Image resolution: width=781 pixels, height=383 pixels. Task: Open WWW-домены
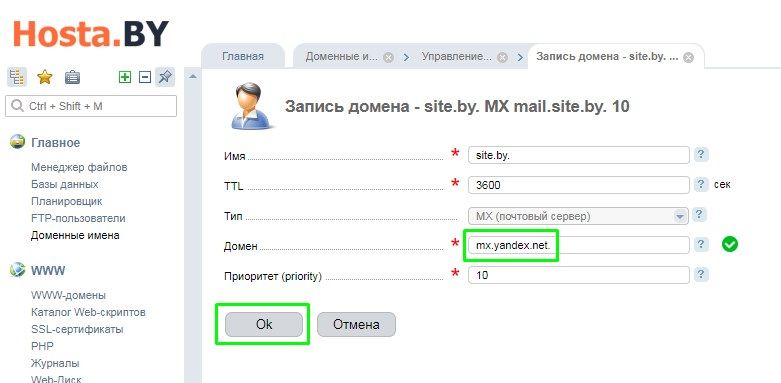click(68, 295)
